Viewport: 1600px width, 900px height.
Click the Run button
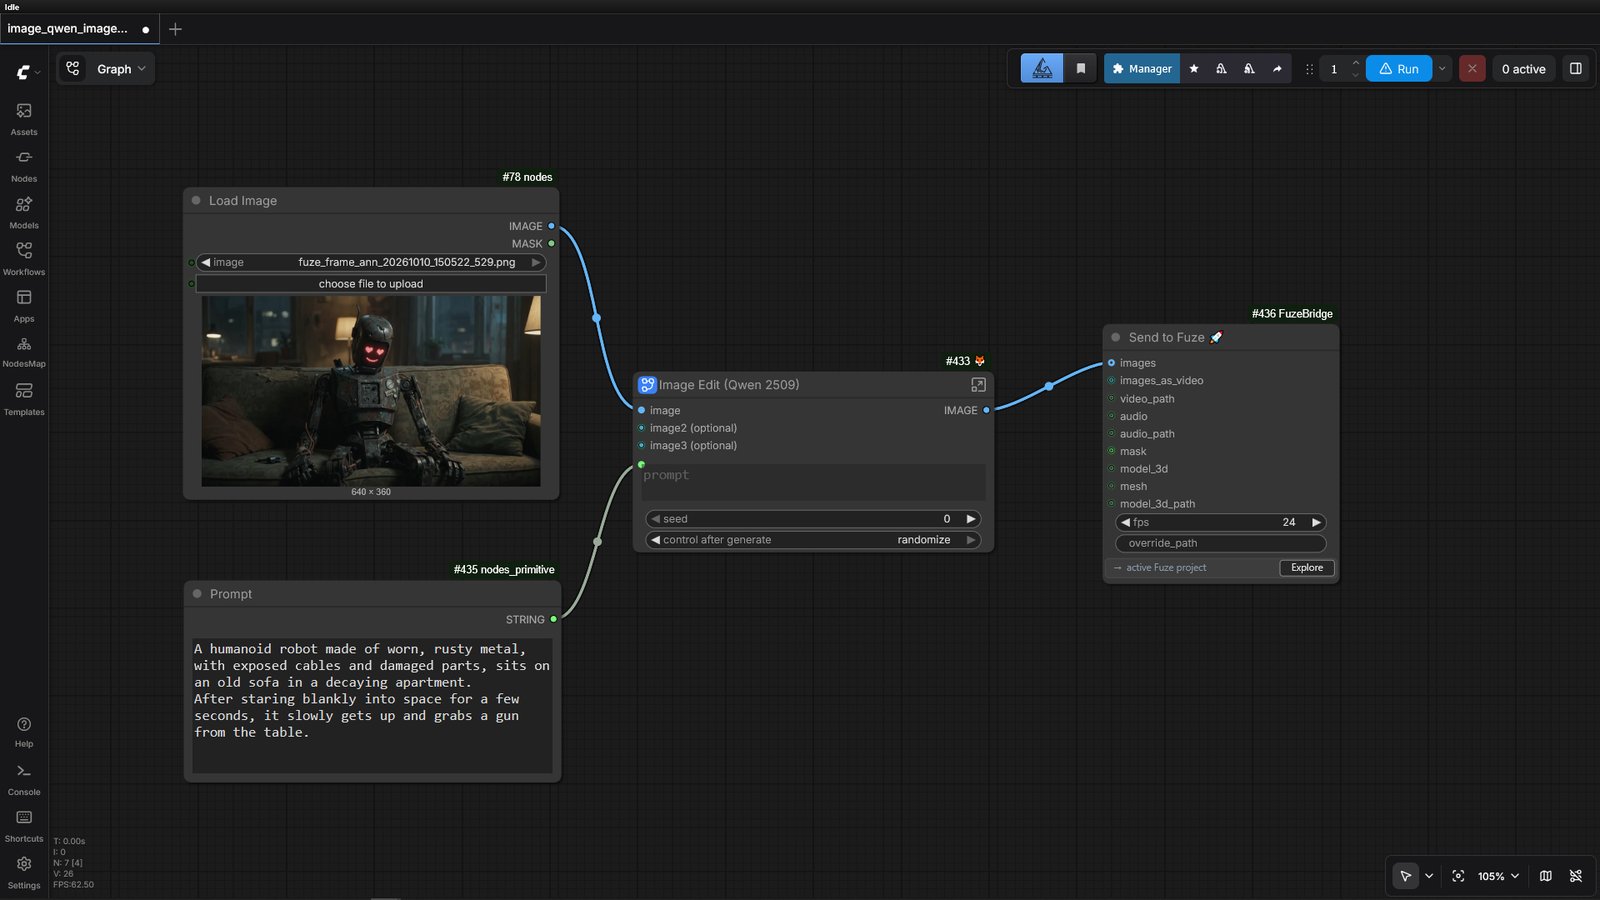[x=1398, y=69]
